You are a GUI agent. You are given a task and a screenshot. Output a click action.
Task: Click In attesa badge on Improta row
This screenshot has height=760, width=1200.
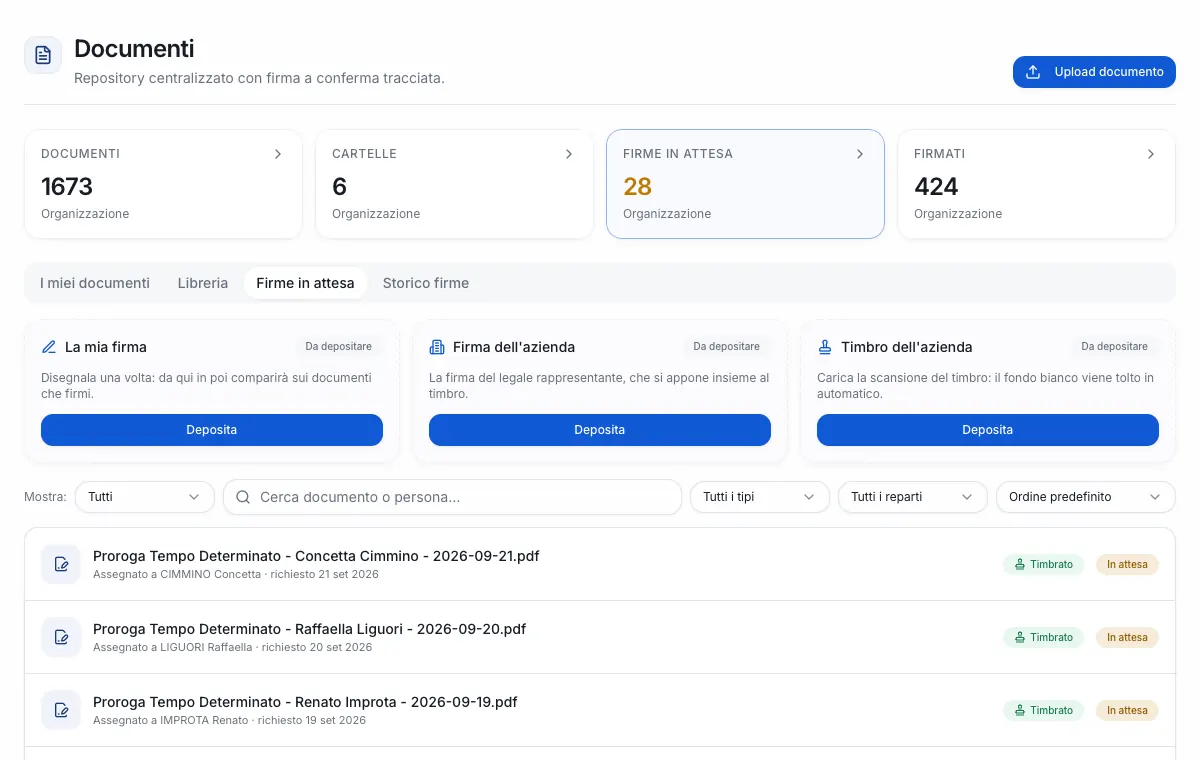pyautogui.click(x=1127, y=710)
